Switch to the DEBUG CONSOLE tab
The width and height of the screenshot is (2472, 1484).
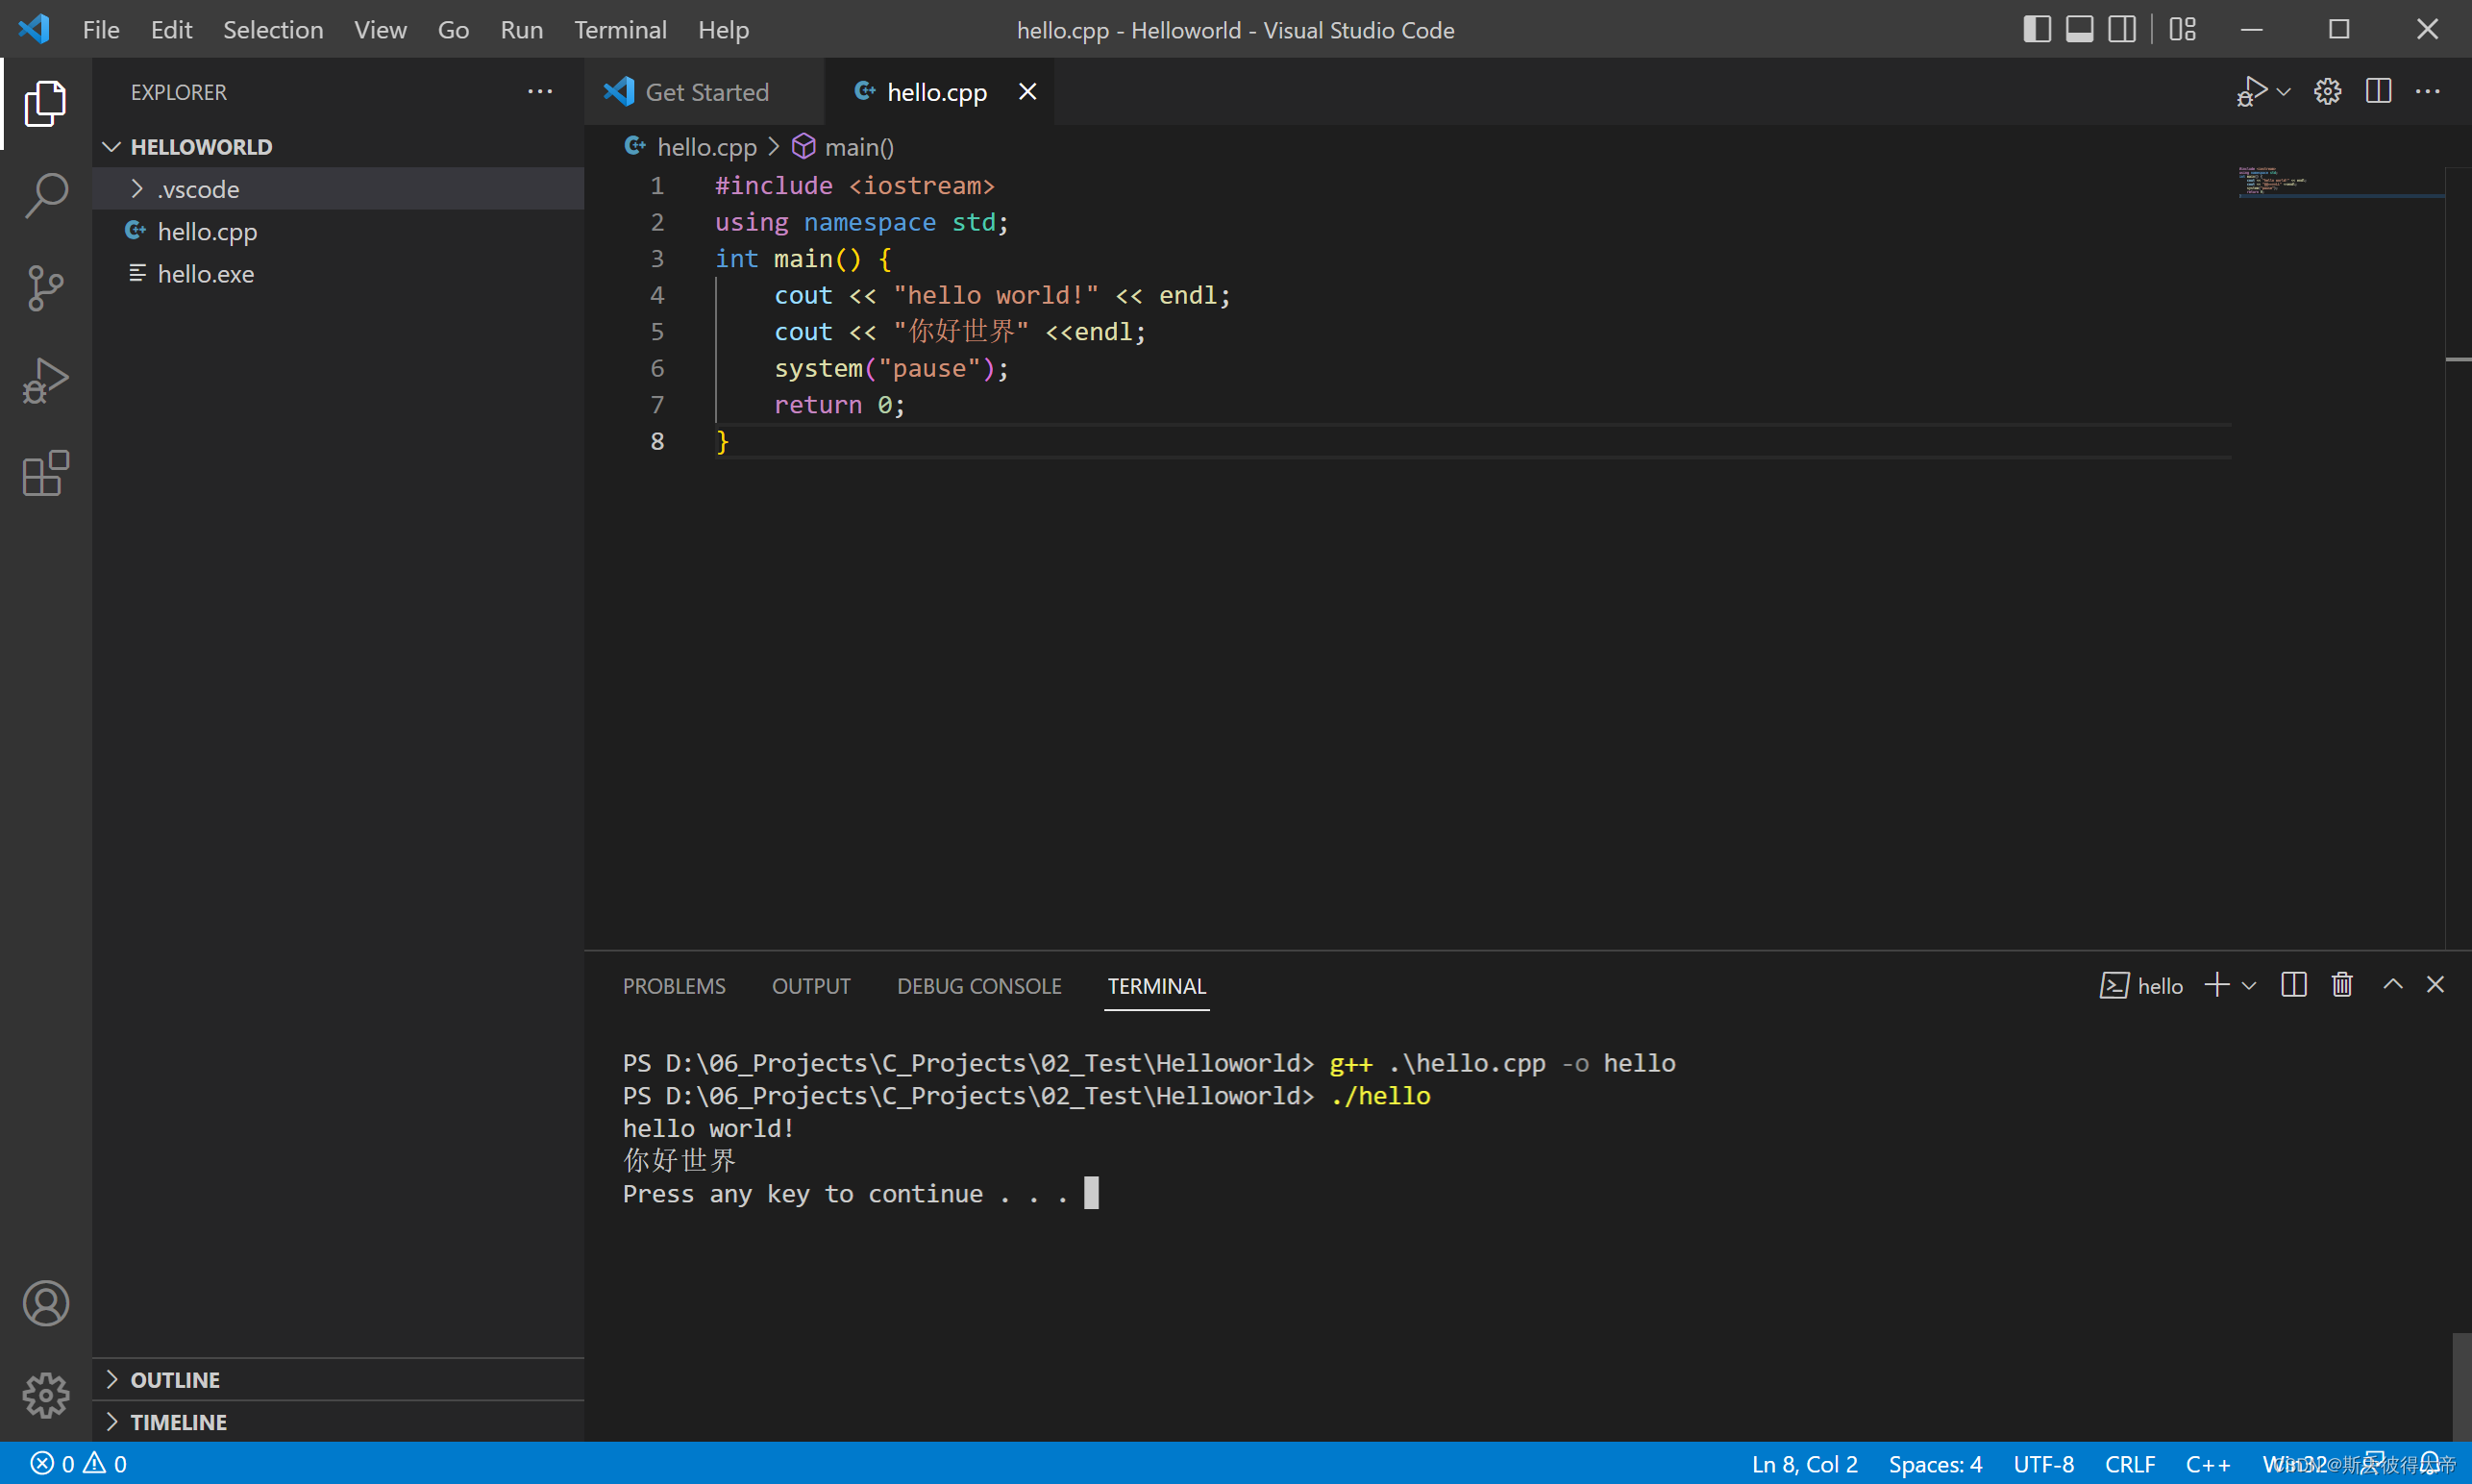click(x=979, y=985)
